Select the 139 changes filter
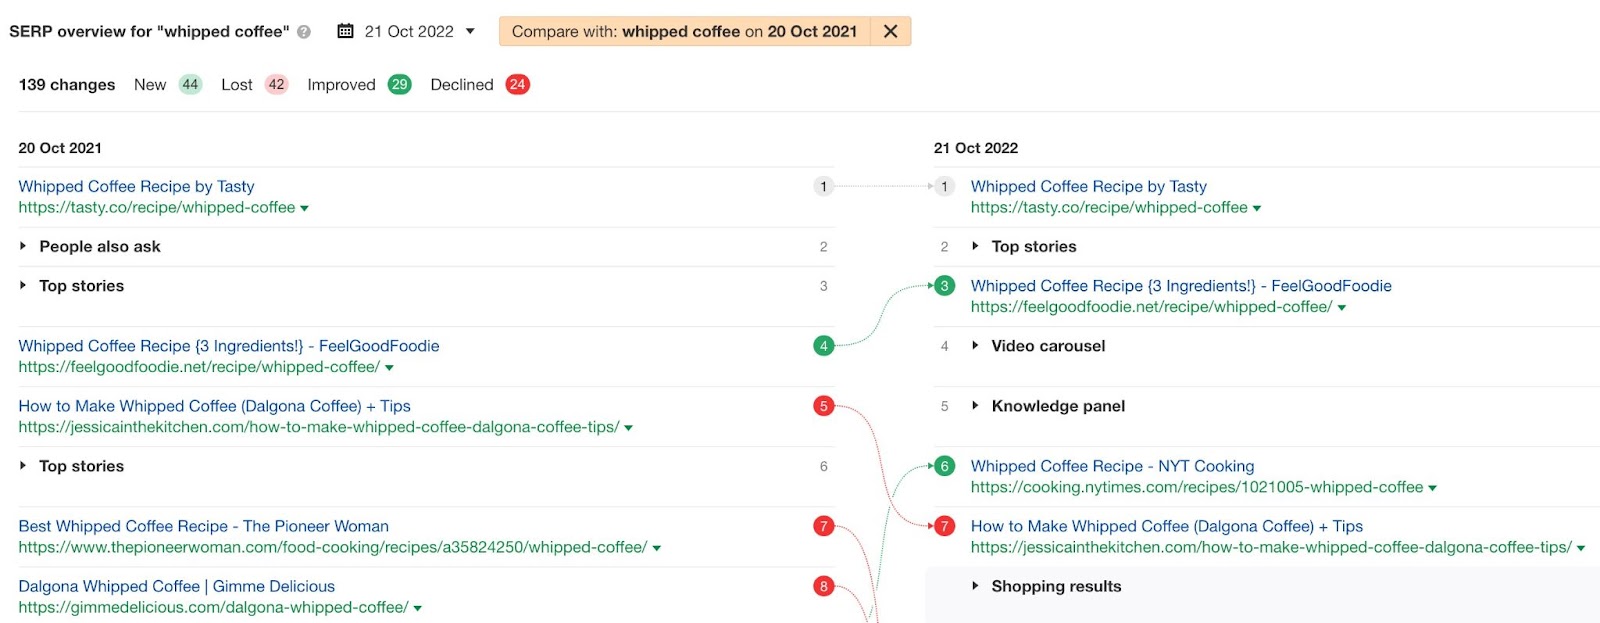1600x623 pixels. pos(67,85)
